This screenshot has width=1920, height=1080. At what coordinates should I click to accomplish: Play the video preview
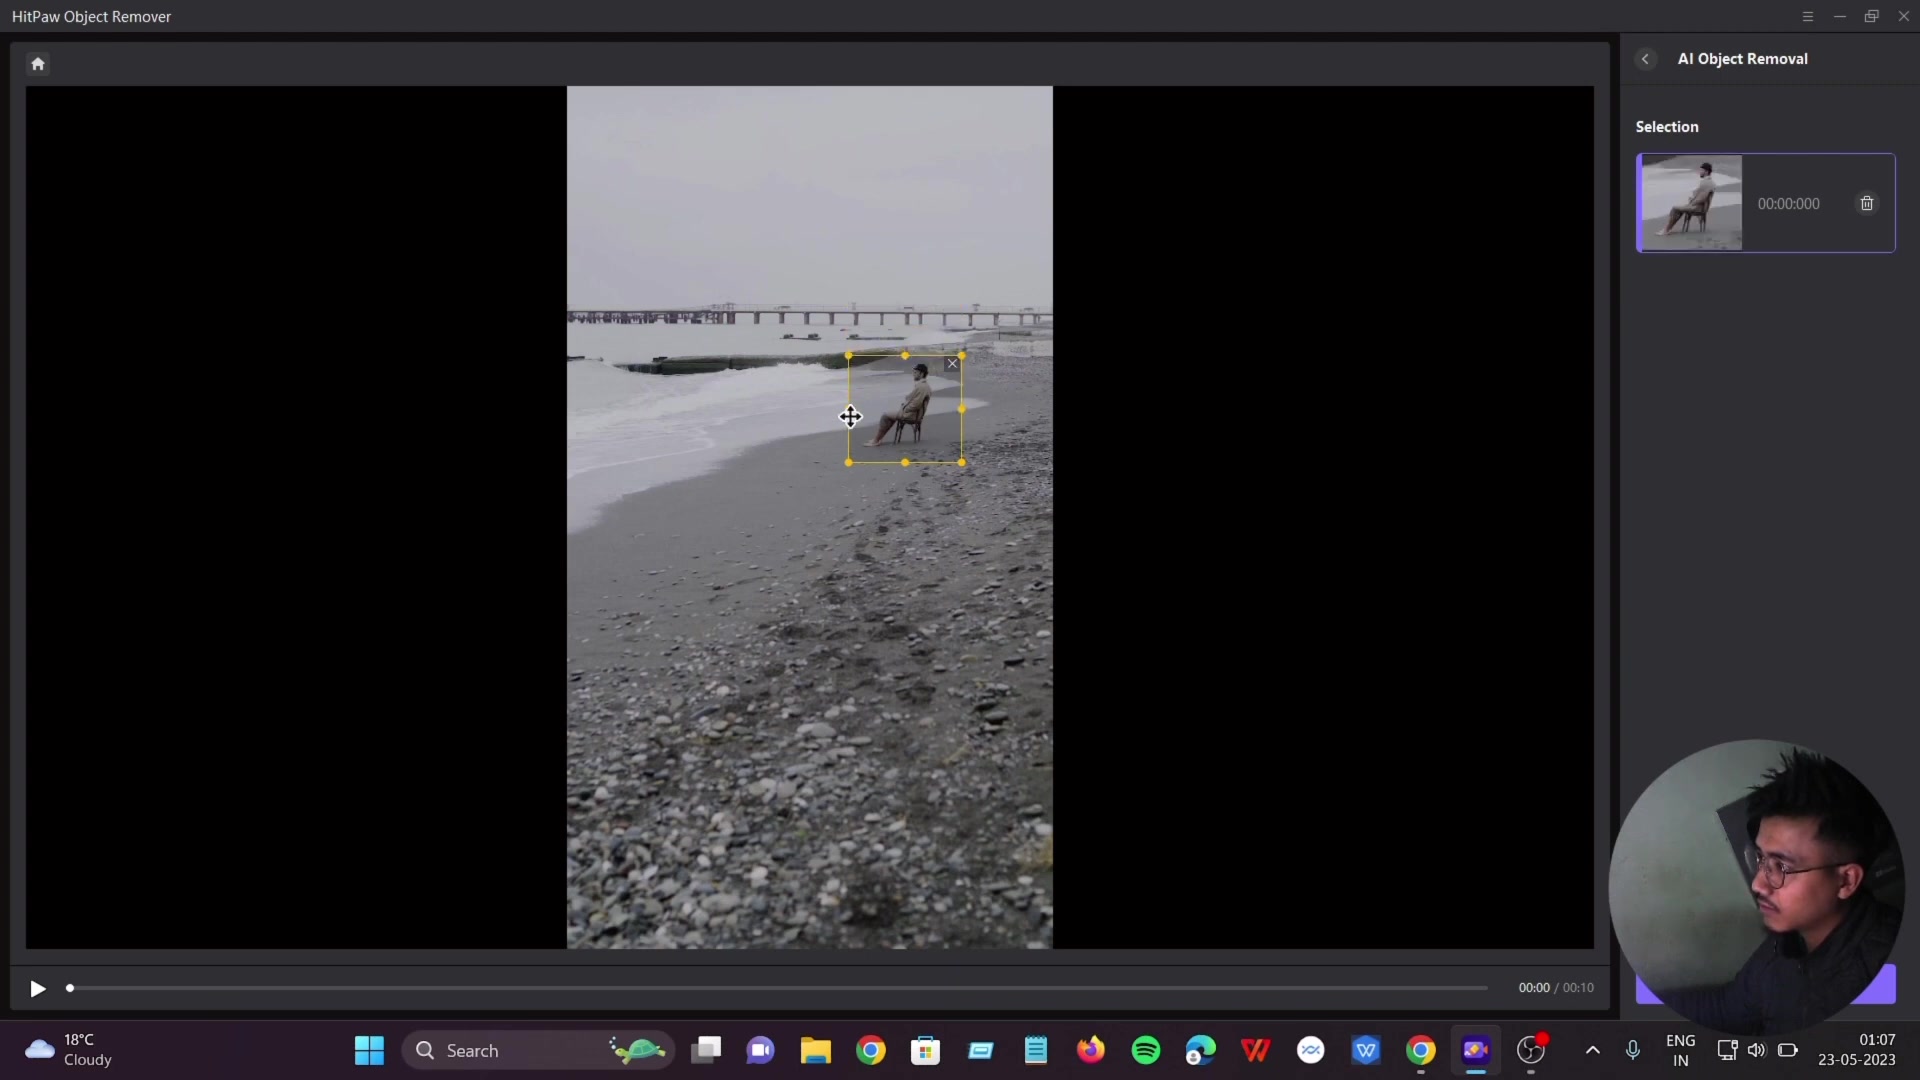tap(38, 989)
